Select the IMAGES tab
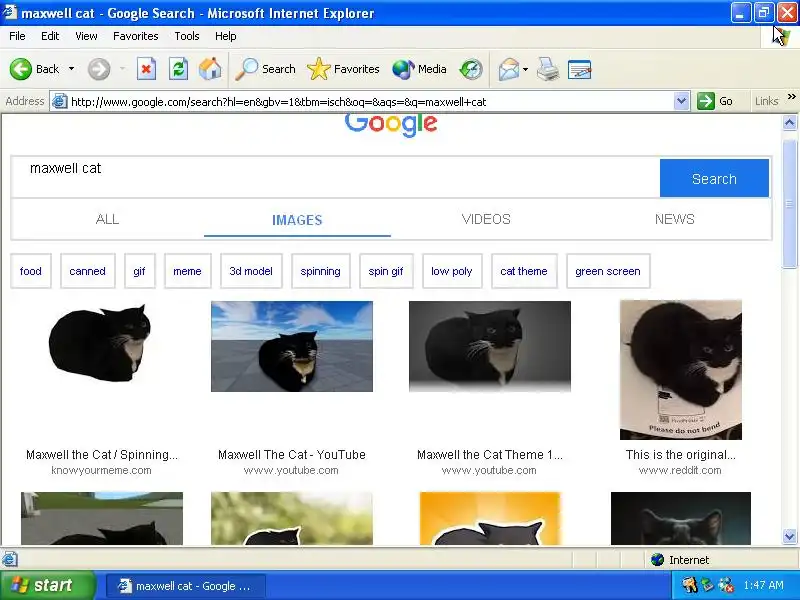Viewport: 800px width, 600px height. pyautogui.click(x=297, y=220)
